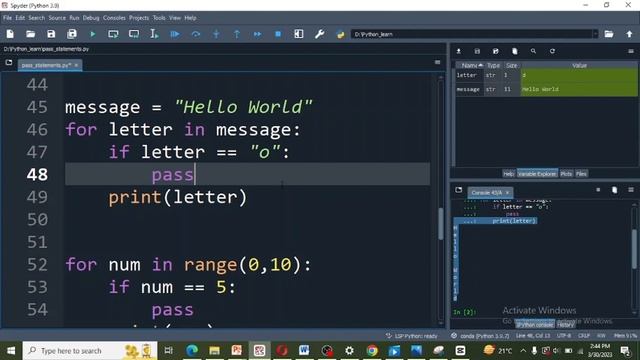Click conda Python environment in status bar
Image resolution: width=640 pixels, height=360 pixels.
[480, 336]
